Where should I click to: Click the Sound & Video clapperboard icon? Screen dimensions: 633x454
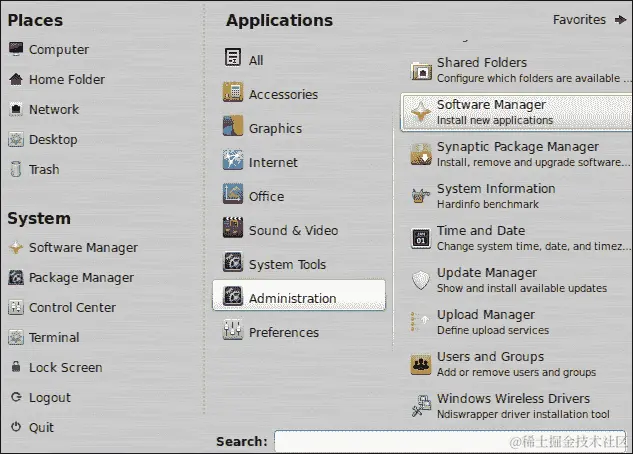click(233, 228)
